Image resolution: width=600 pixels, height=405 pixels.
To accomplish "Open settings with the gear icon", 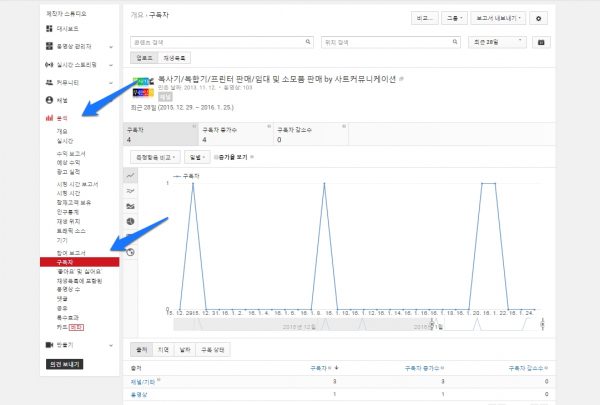I will pos(538,18).
